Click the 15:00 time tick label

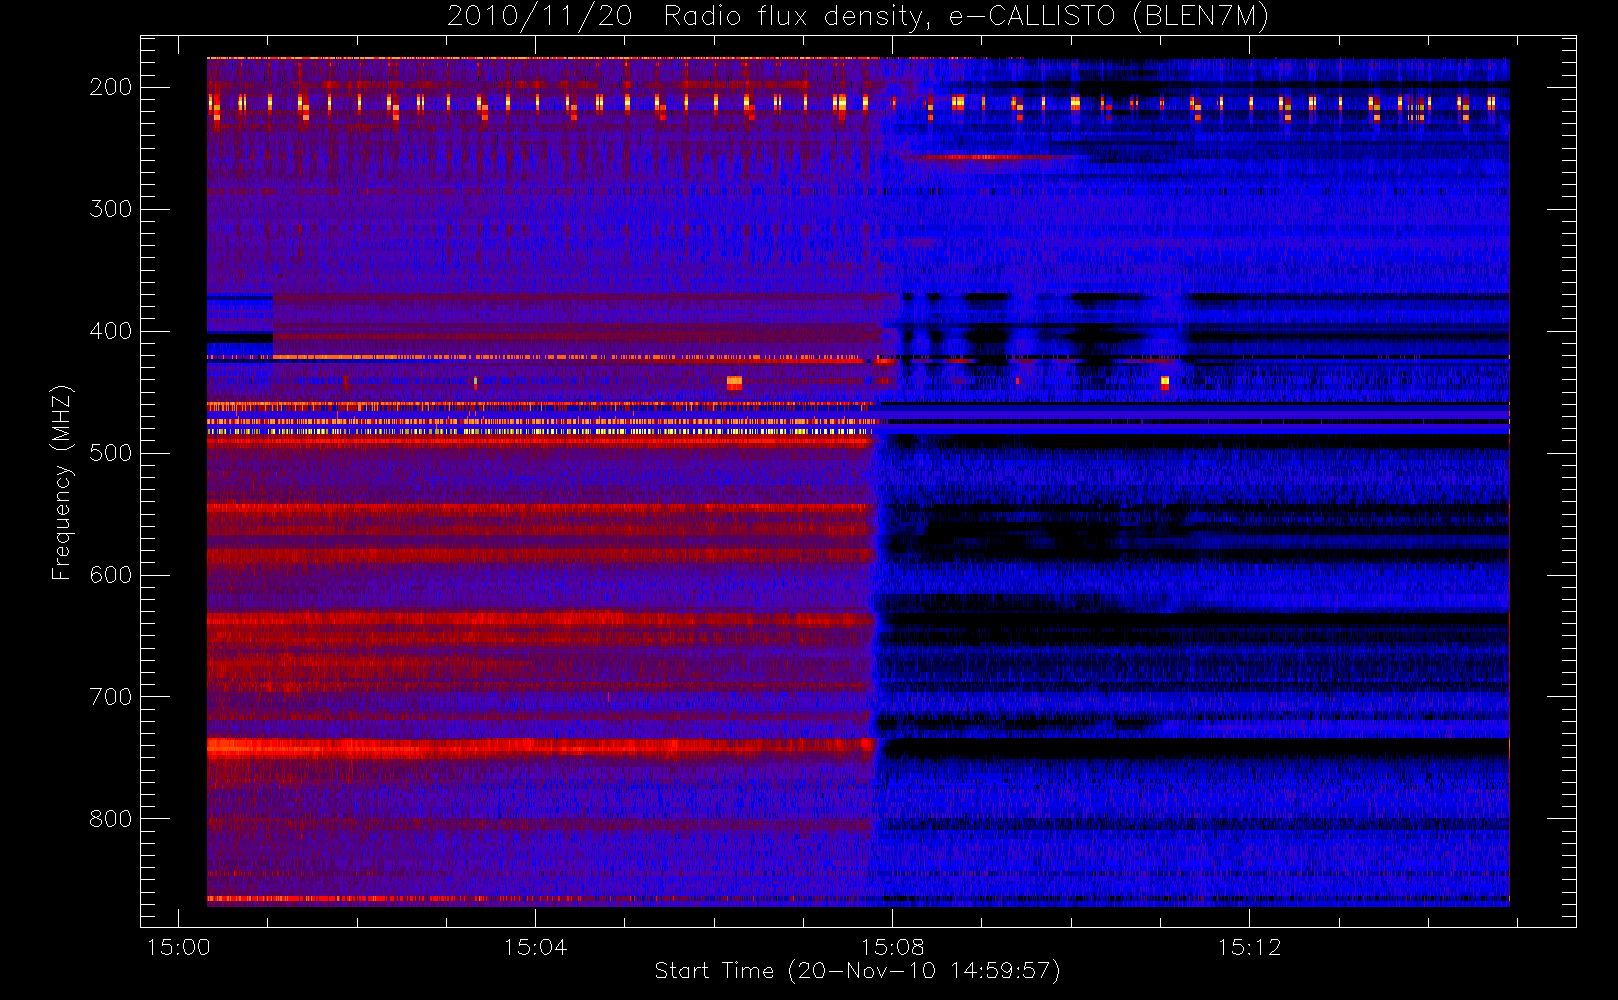(x=179, y=947)
